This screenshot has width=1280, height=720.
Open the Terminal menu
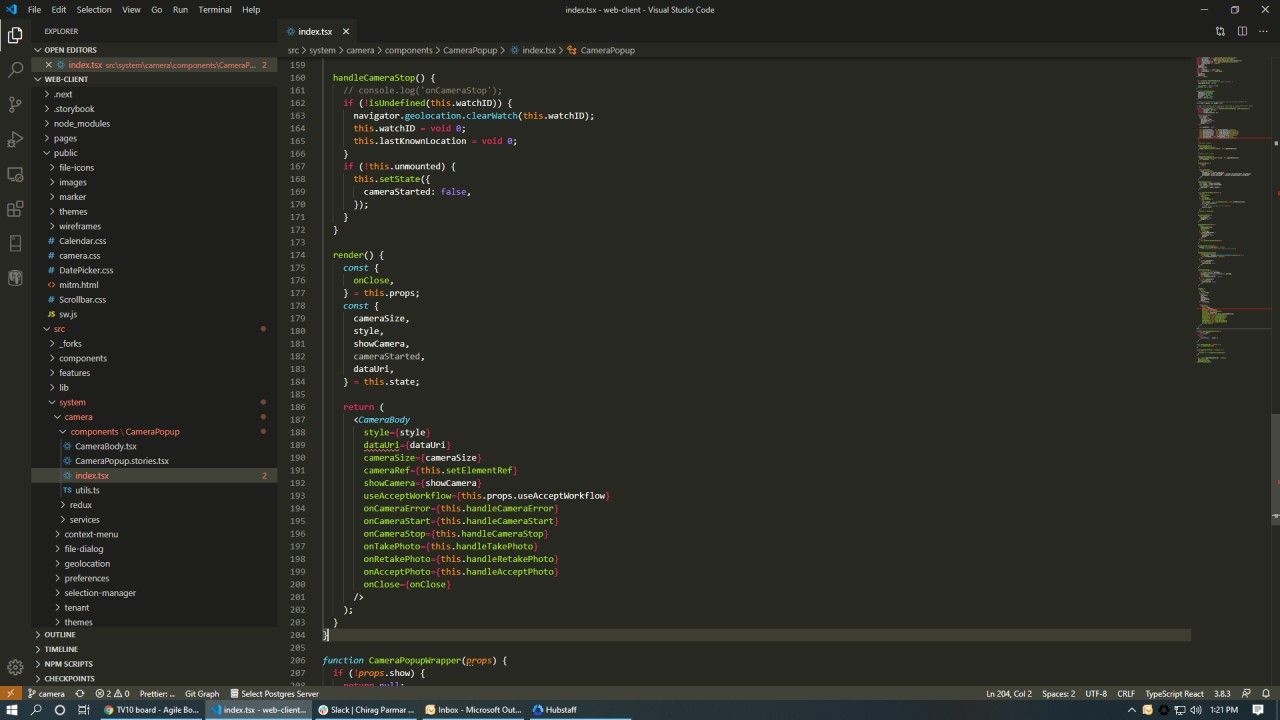tap(214, 10)
